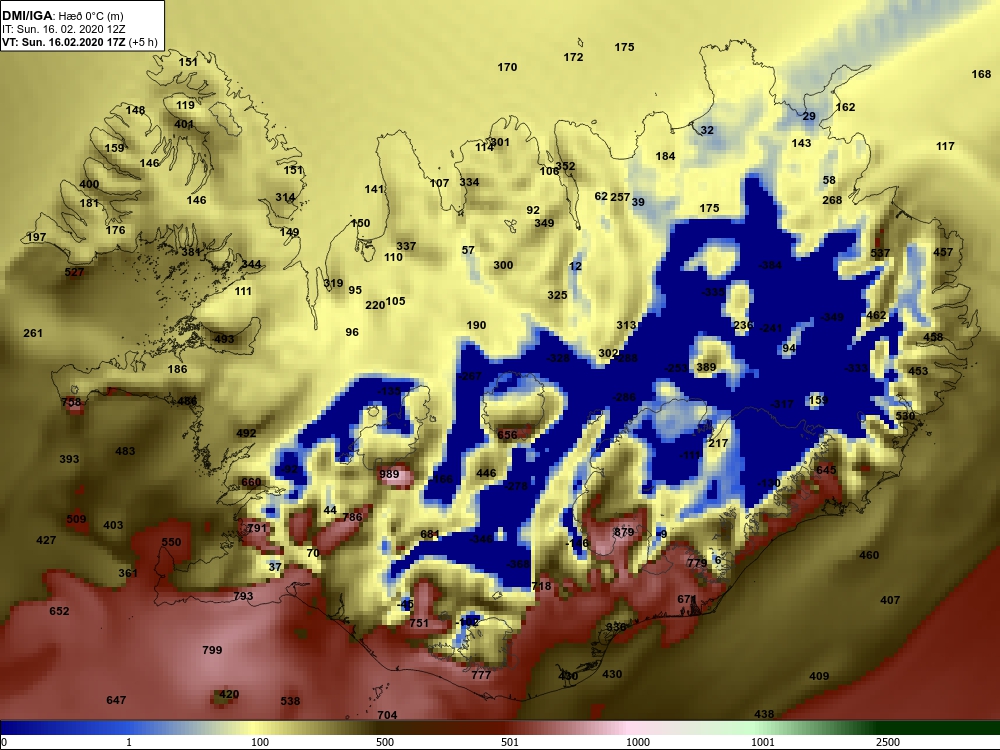Click the '501' legend label

pos(510,742)
